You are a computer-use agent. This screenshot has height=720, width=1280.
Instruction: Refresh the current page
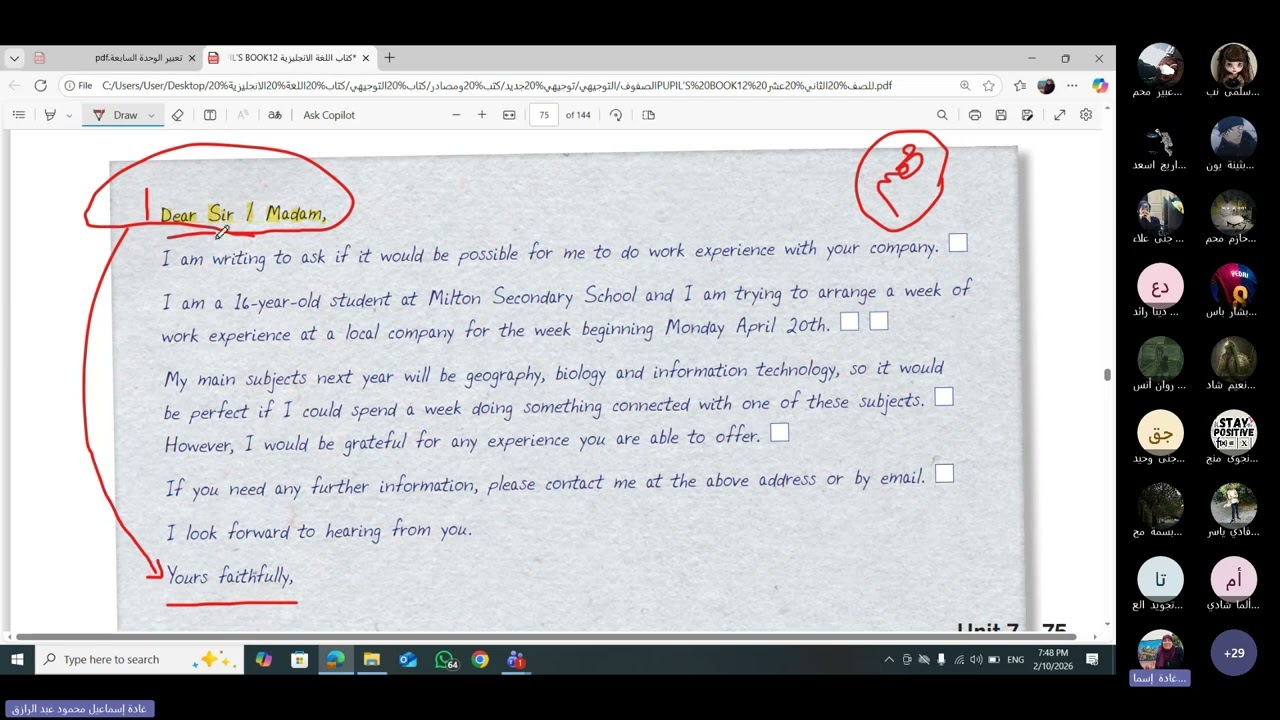(41, 86)
